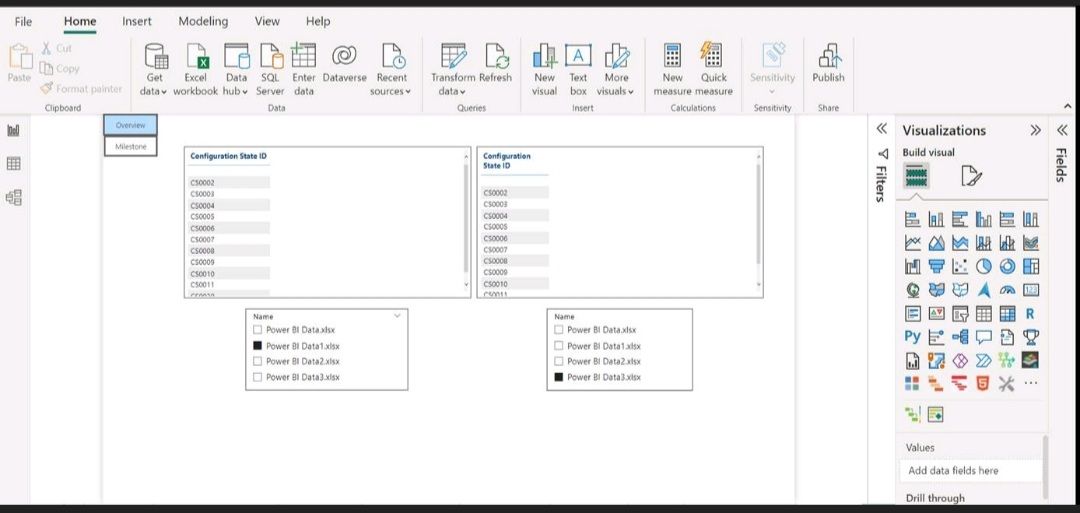
Task: Choose the Donut chart visual
Action: point(1007,266)
